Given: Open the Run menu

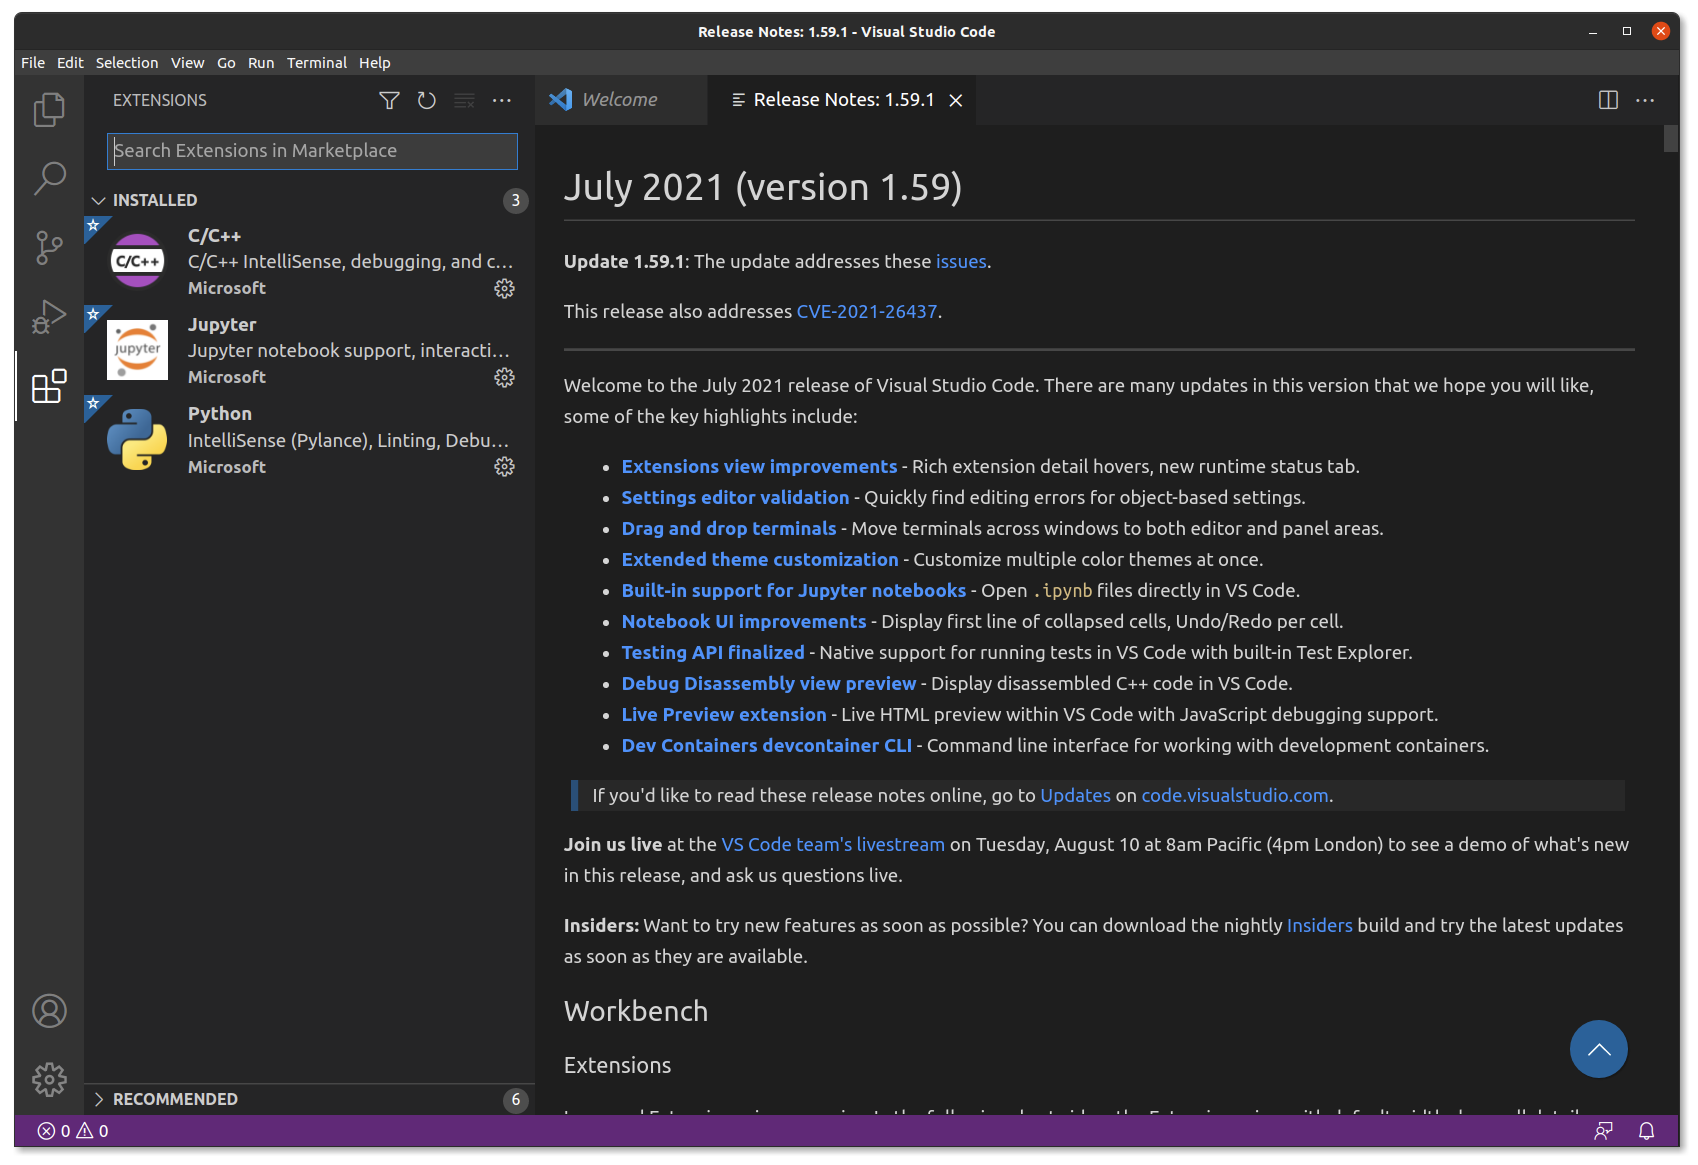Looking at the screenshot, I should pyautogui.click(x=261, y=62).
